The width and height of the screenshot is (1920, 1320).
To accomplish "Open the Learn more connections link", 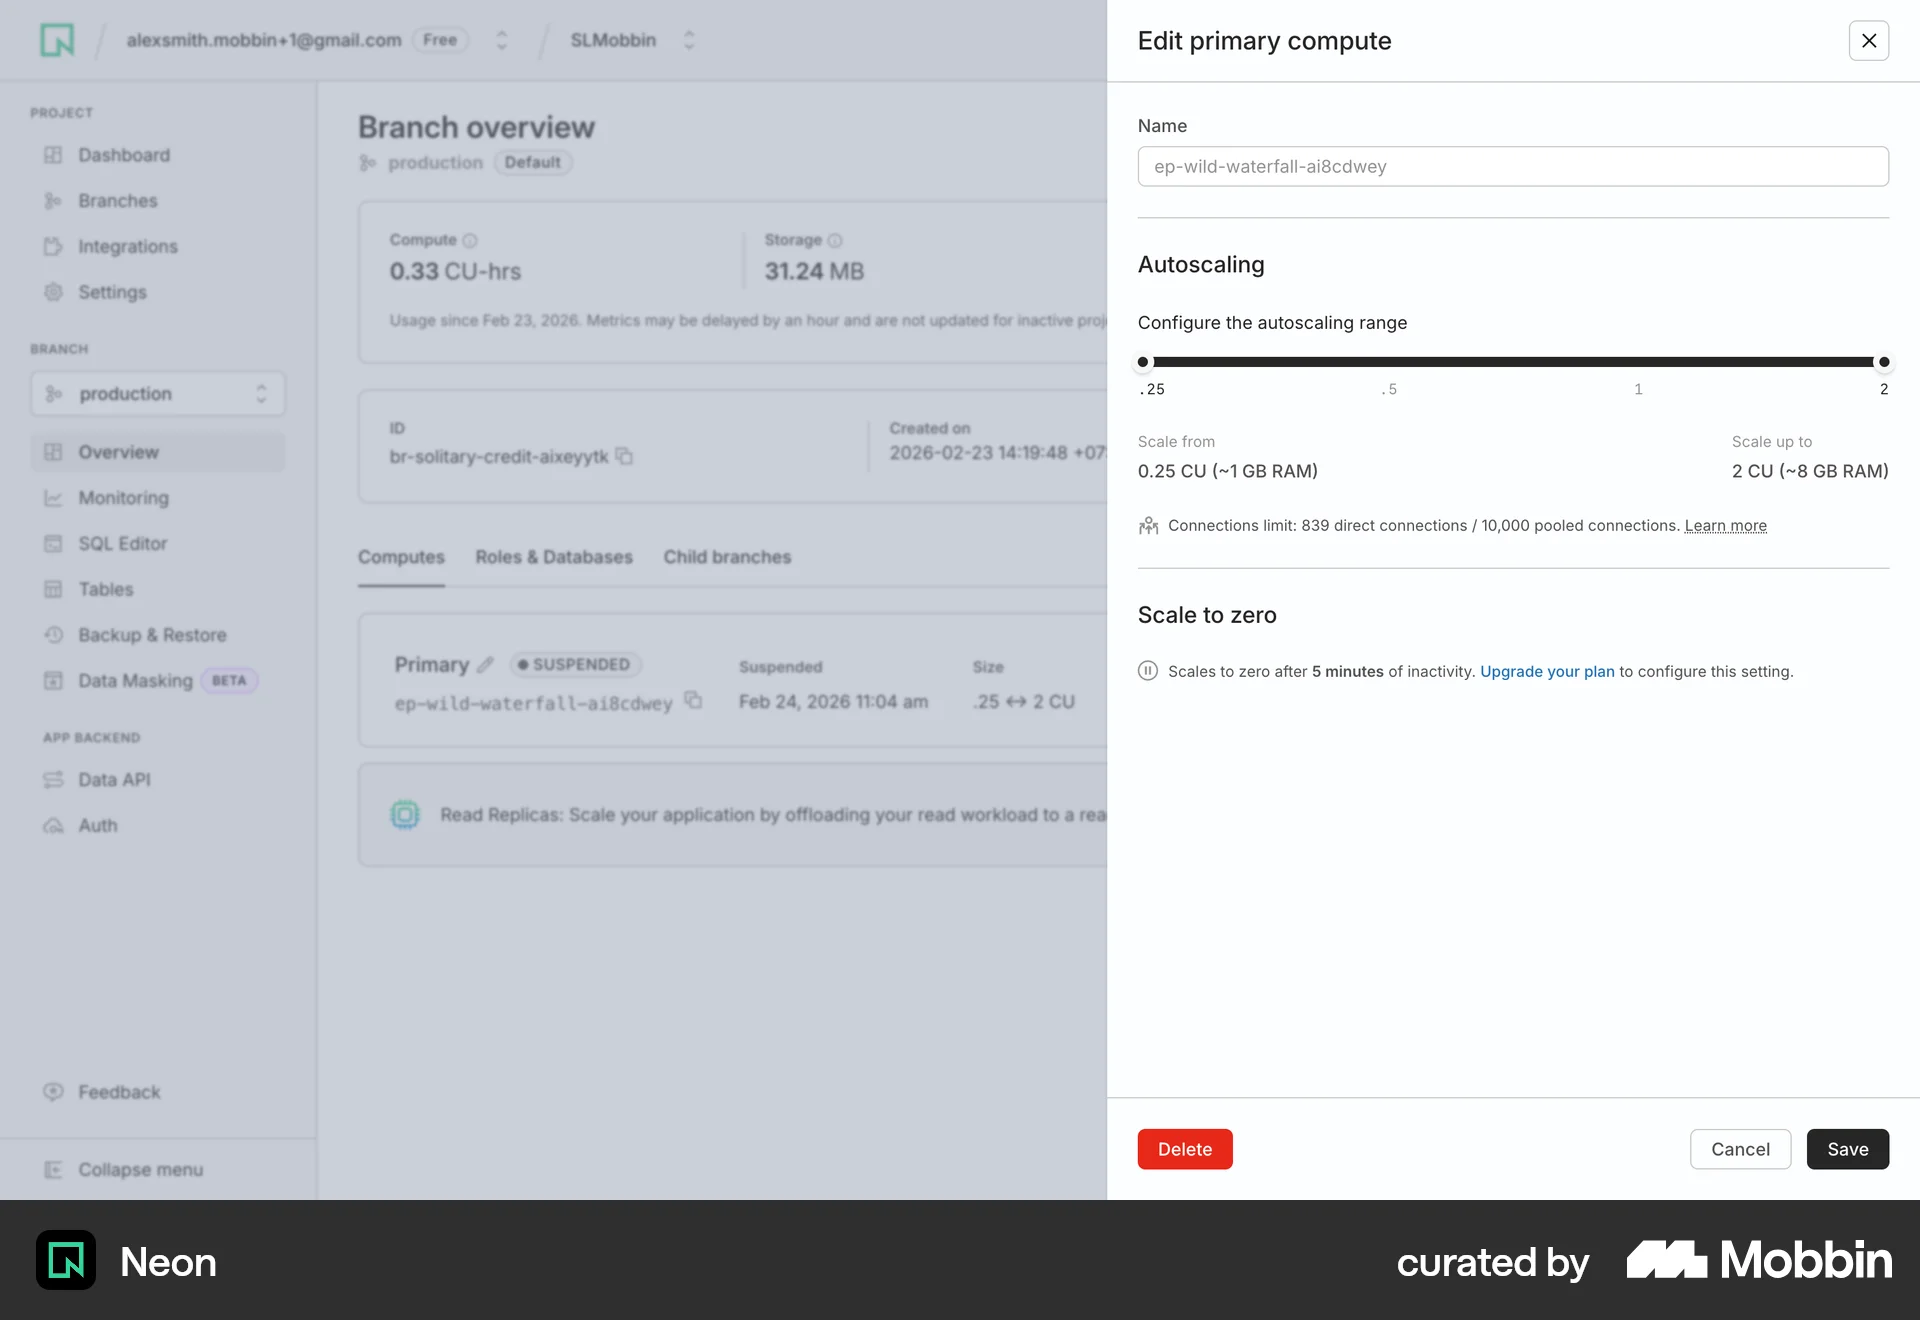I will pos(1725,526).
